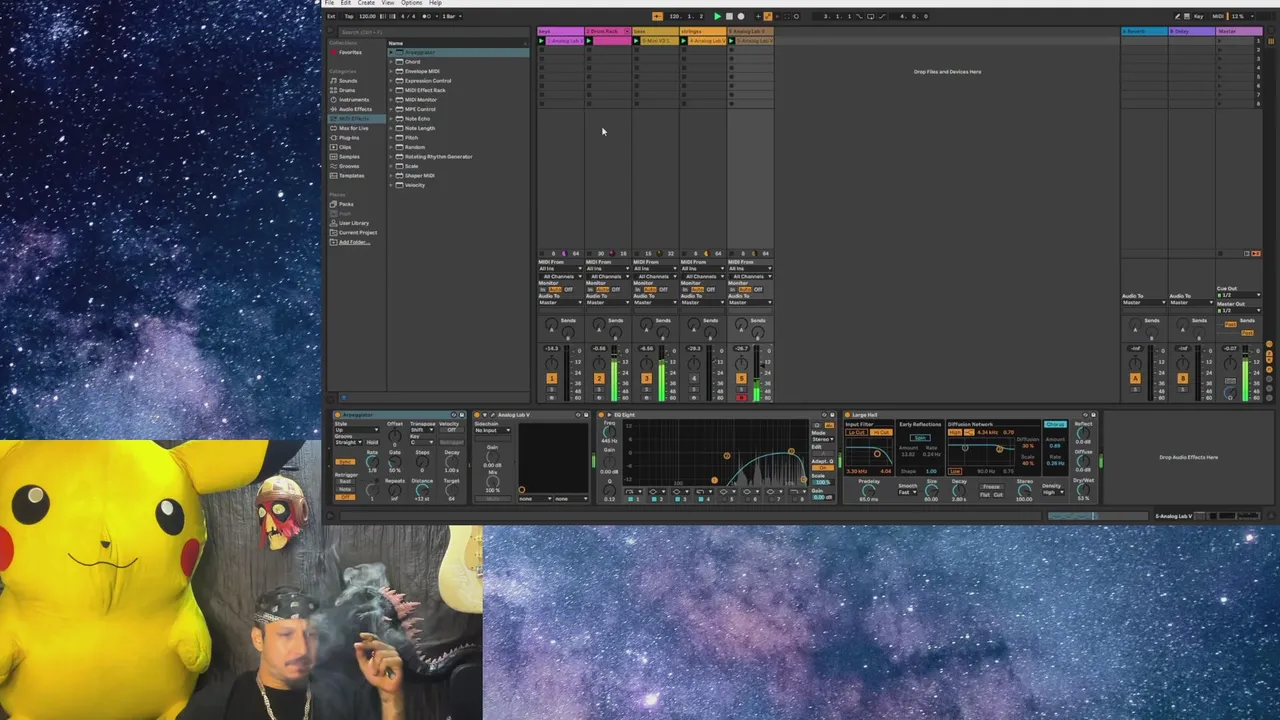Adjust Dry/Wet knob in Large Hall

point(1083,490)
